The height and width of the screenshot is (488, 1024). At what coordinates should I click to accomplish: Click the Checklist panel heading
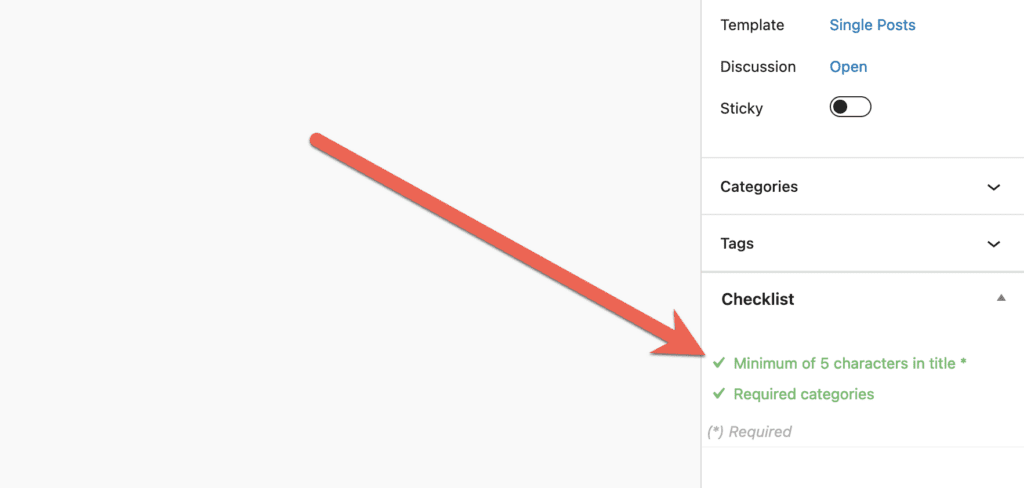pyautogui.click(x=757, y=299)
